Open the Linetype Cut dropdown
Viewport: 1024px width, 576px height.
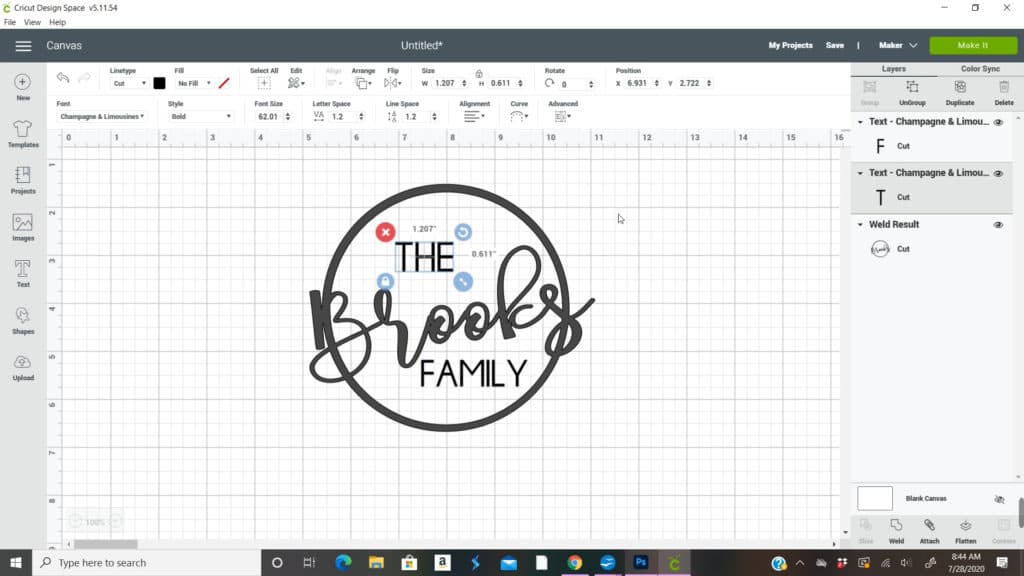(129, 84)
